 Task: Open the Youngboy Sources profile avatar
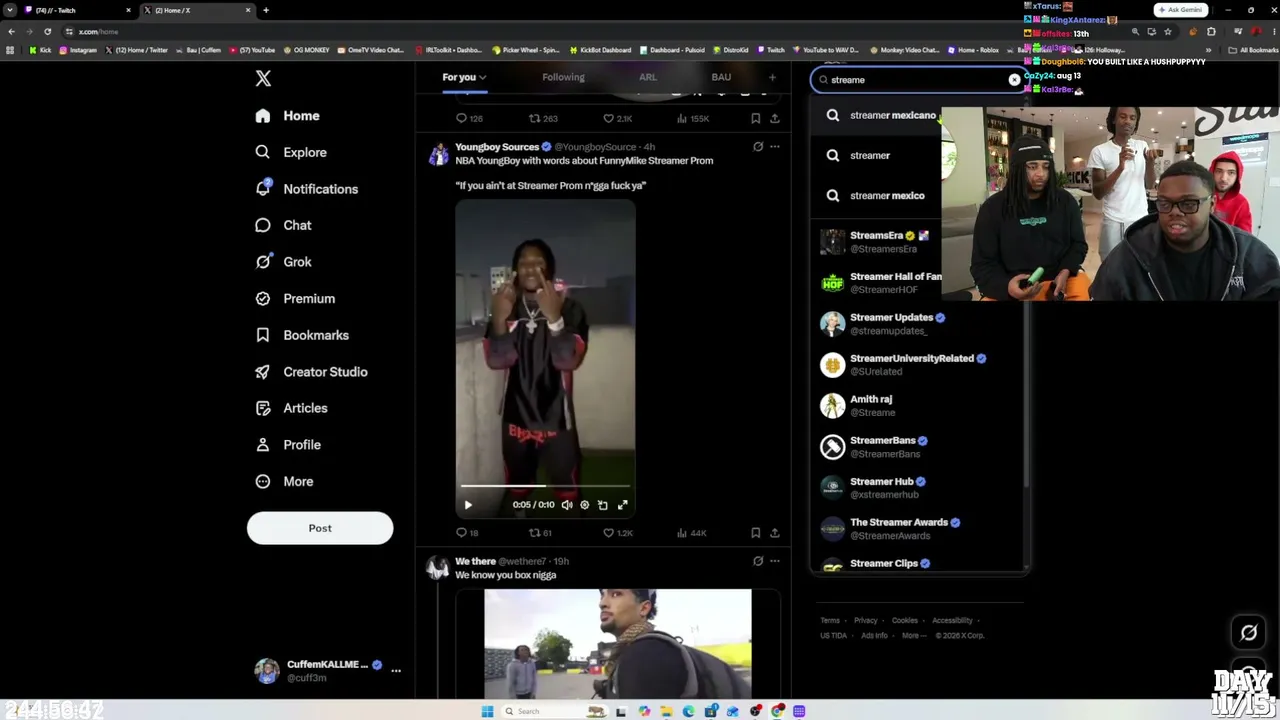click(438, 155)
